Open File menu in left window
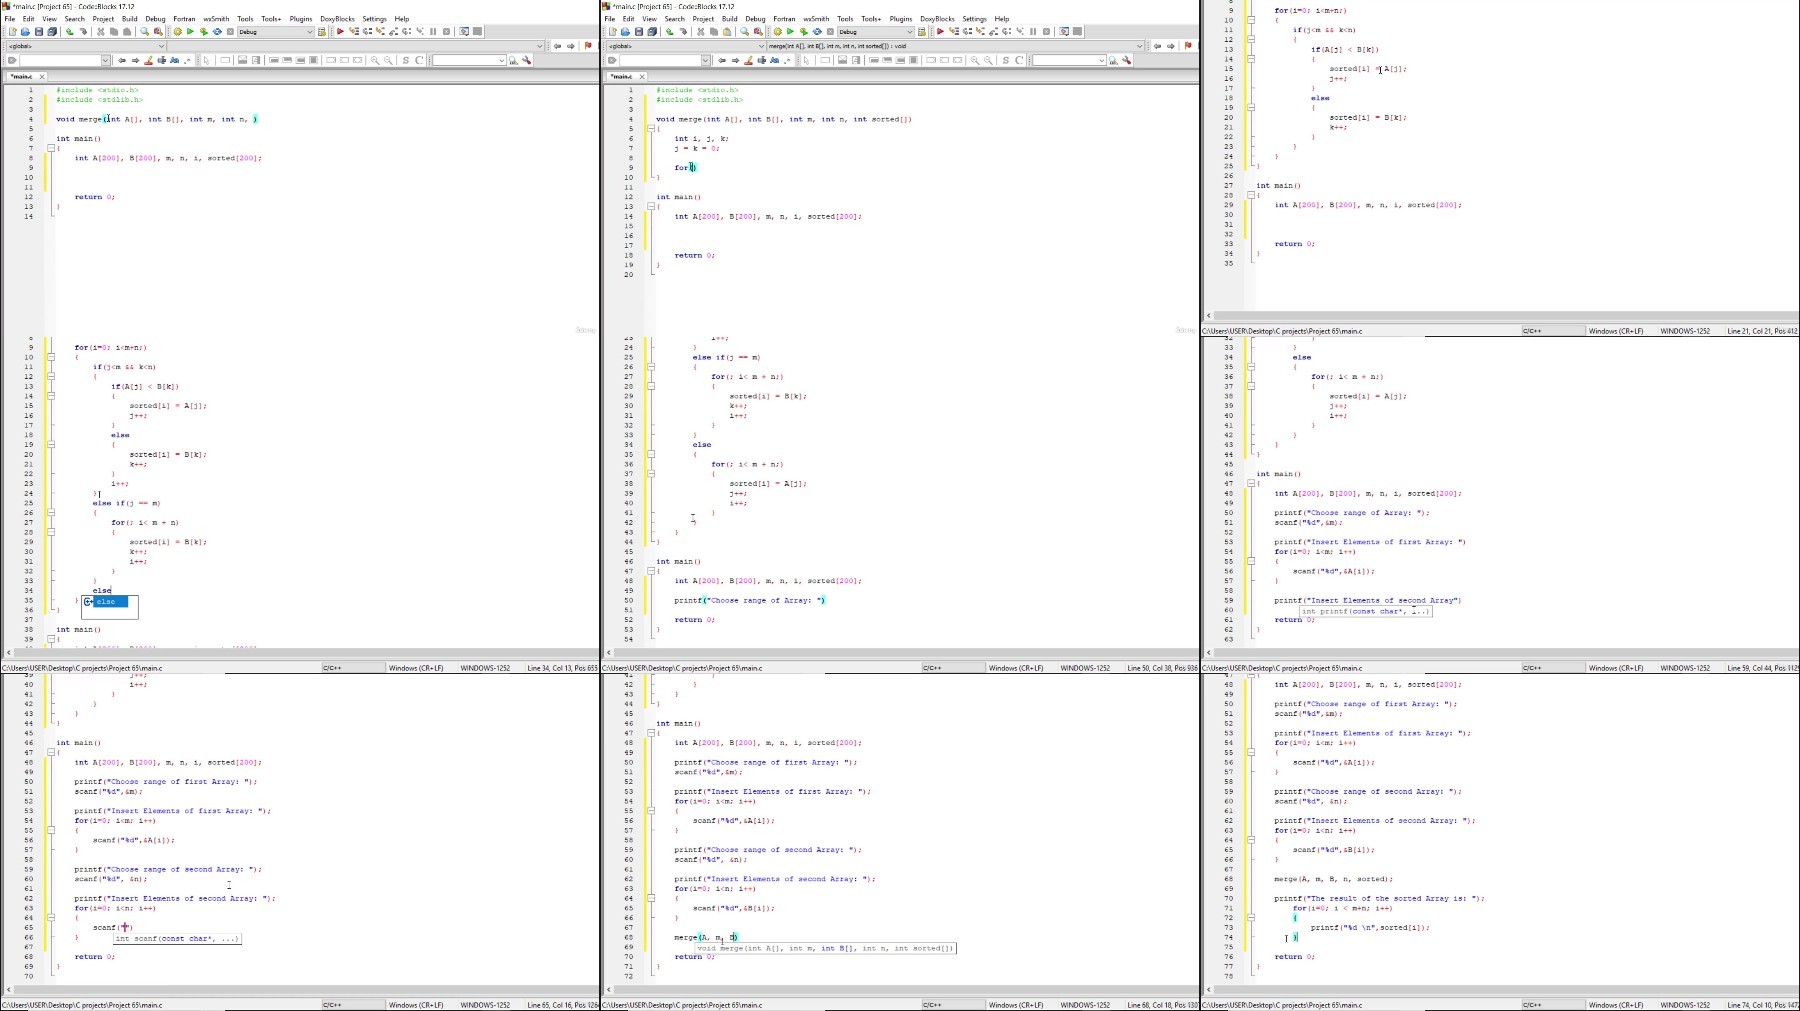The height and width of the screenshot is (1011, 1800). [x=10, y=19]
